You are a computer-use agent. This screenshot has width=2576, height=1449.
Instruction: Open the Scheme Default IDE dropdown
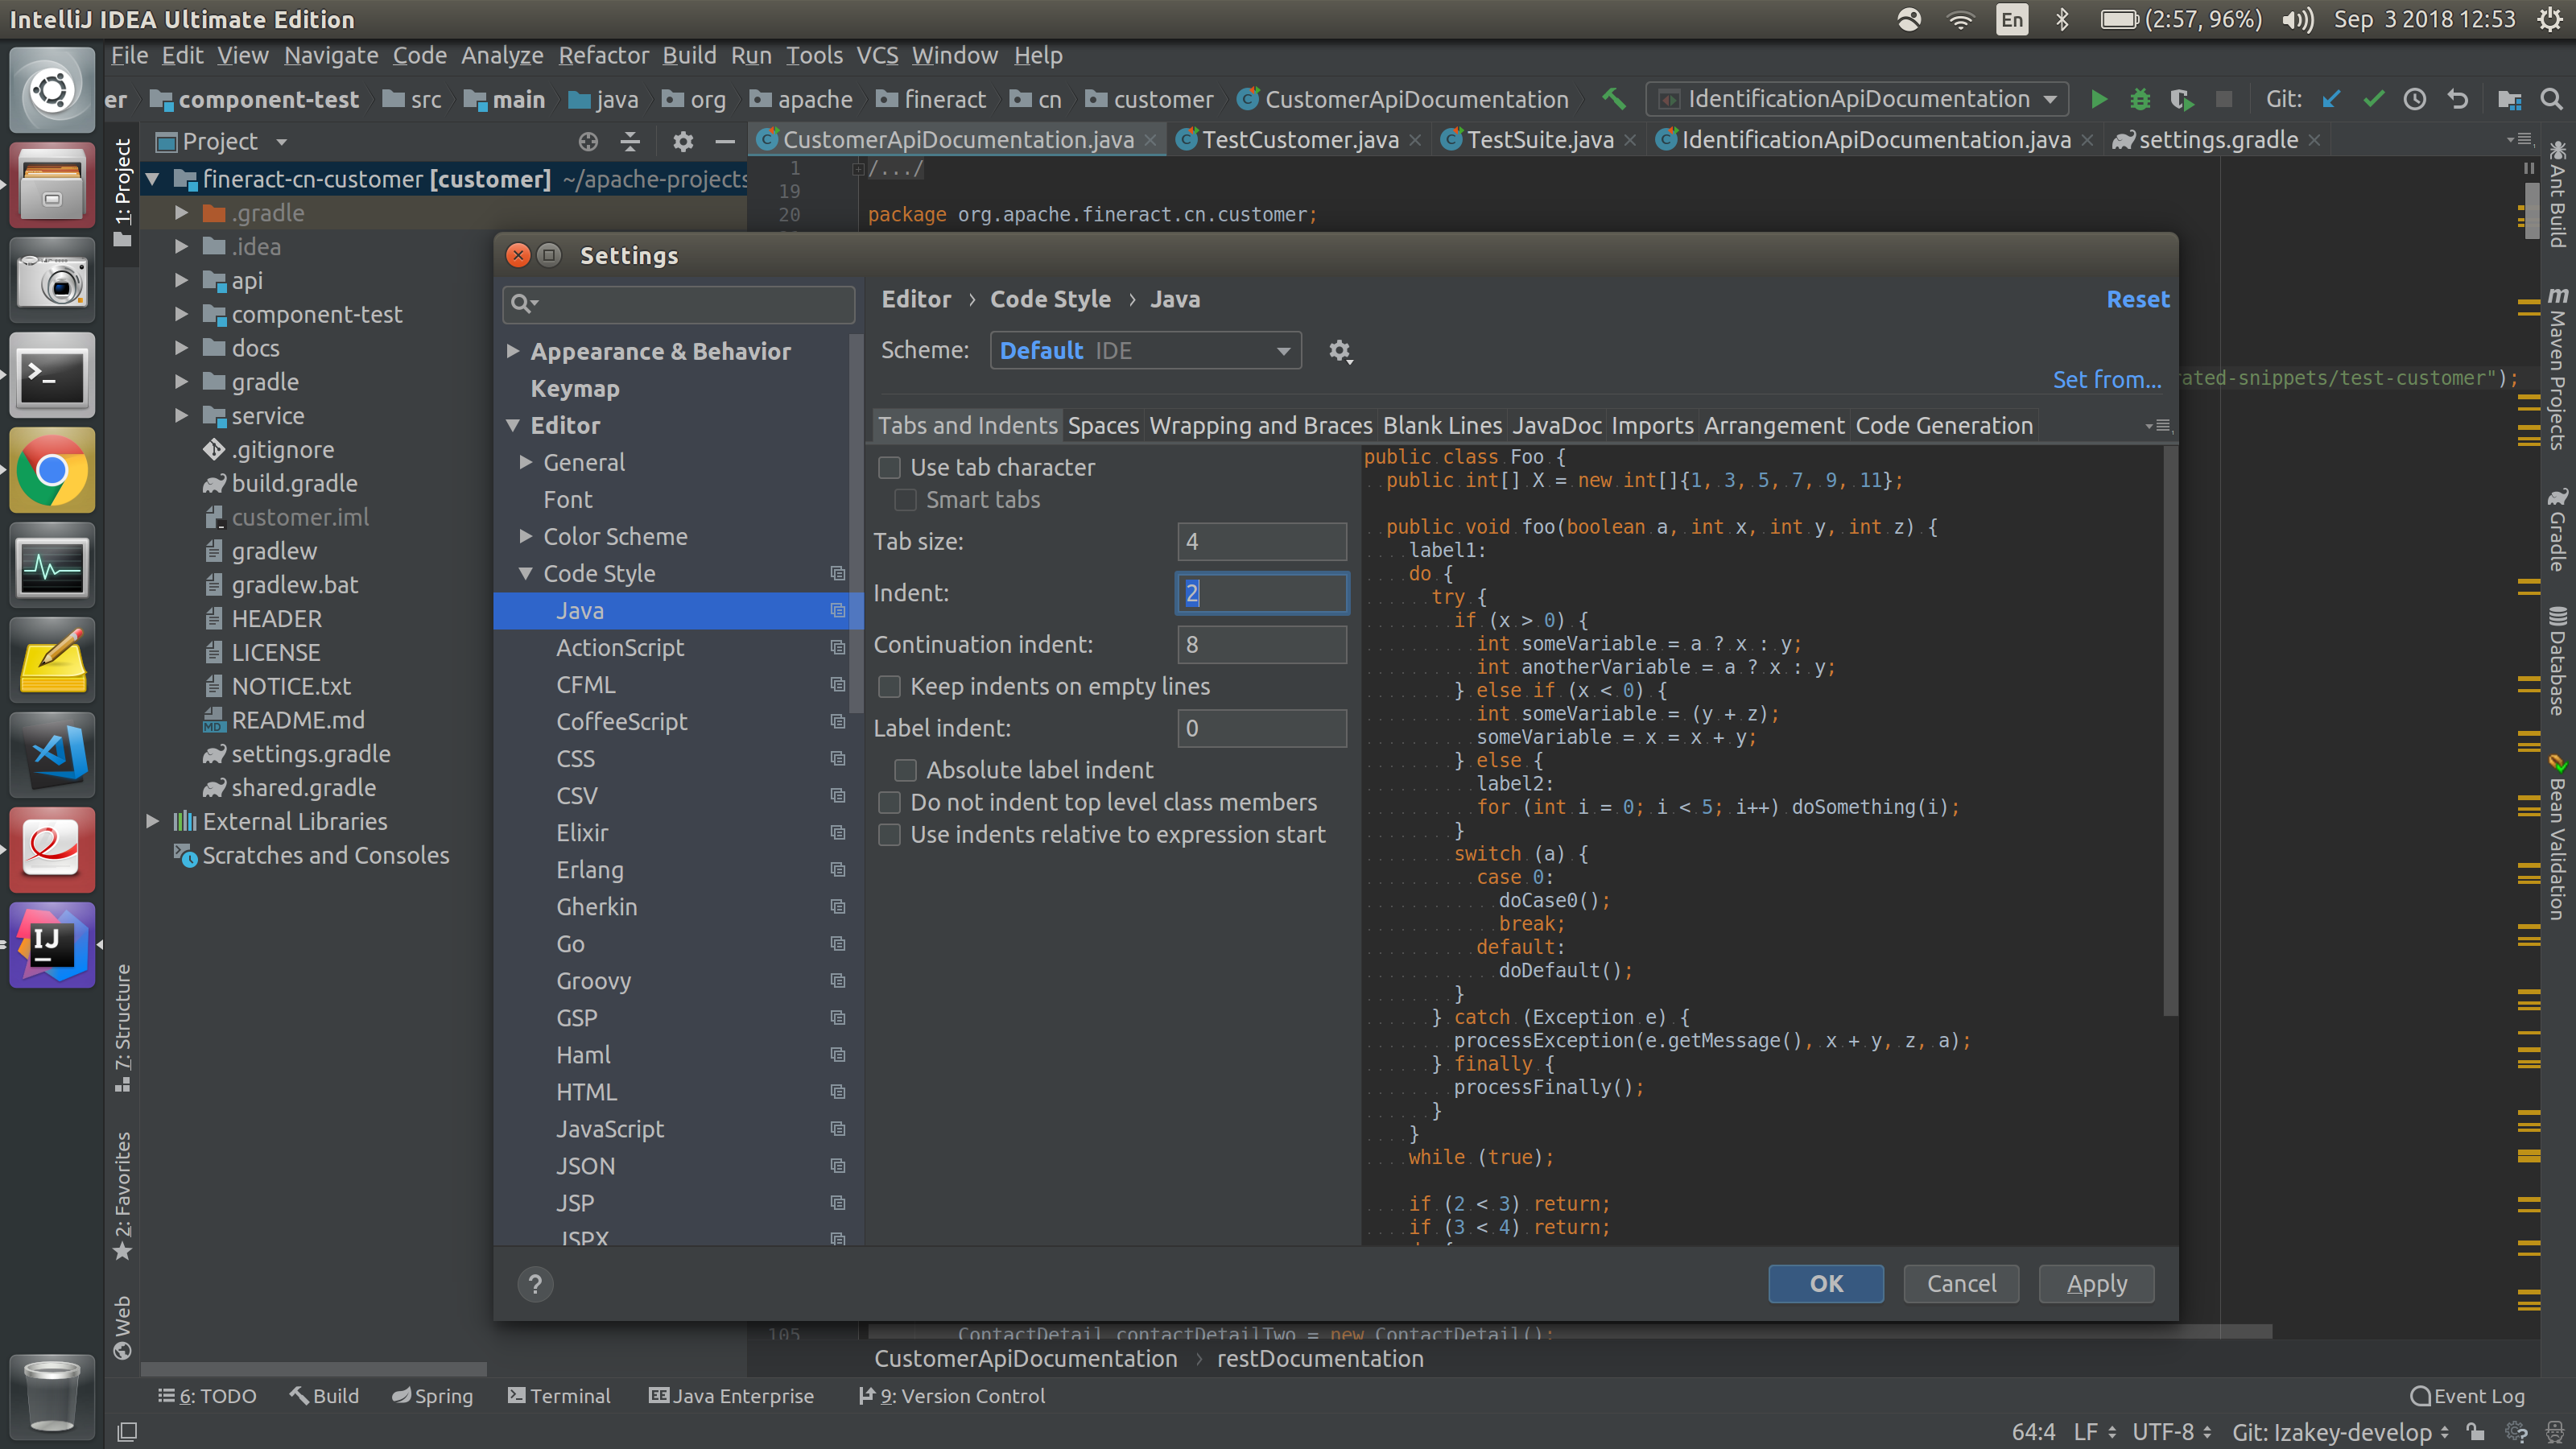coord(1145,351)
